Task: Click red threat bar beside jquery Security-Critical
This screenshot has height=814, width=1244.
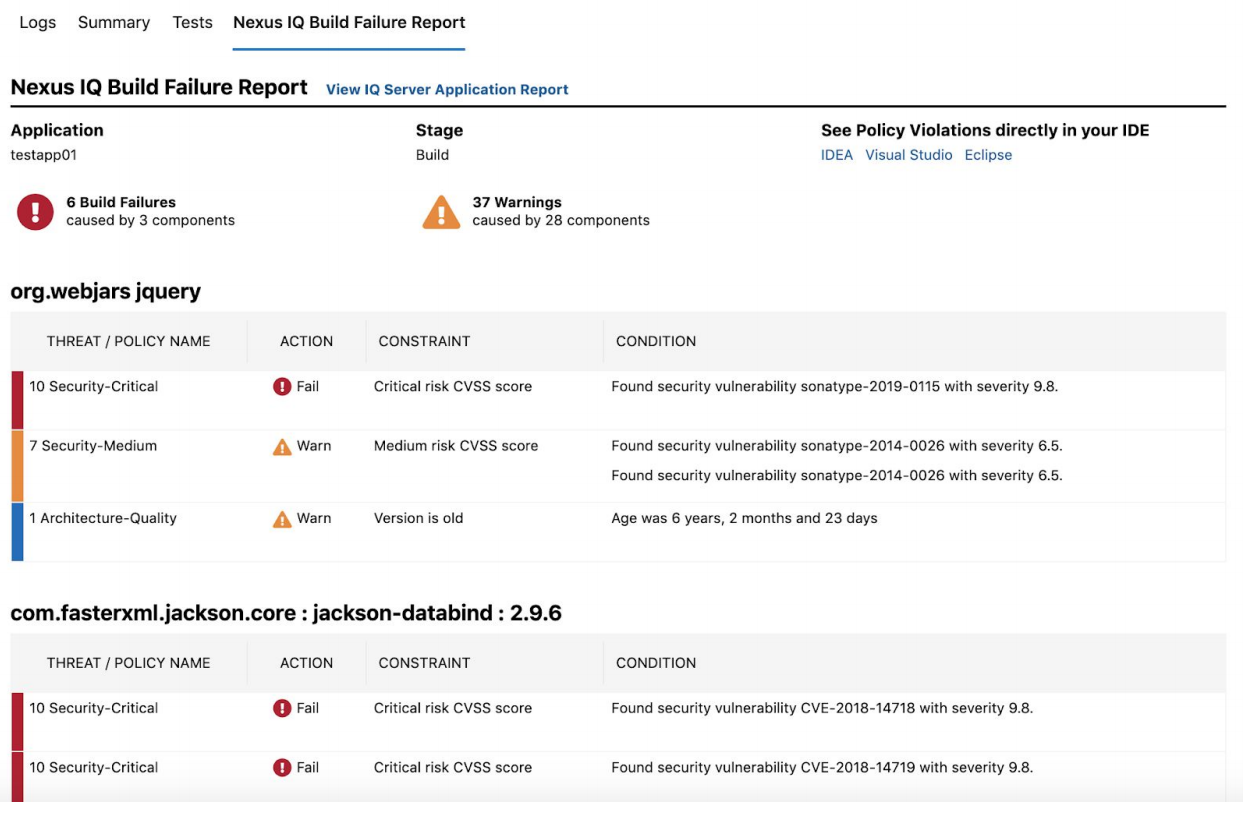Action: (17, 400)
